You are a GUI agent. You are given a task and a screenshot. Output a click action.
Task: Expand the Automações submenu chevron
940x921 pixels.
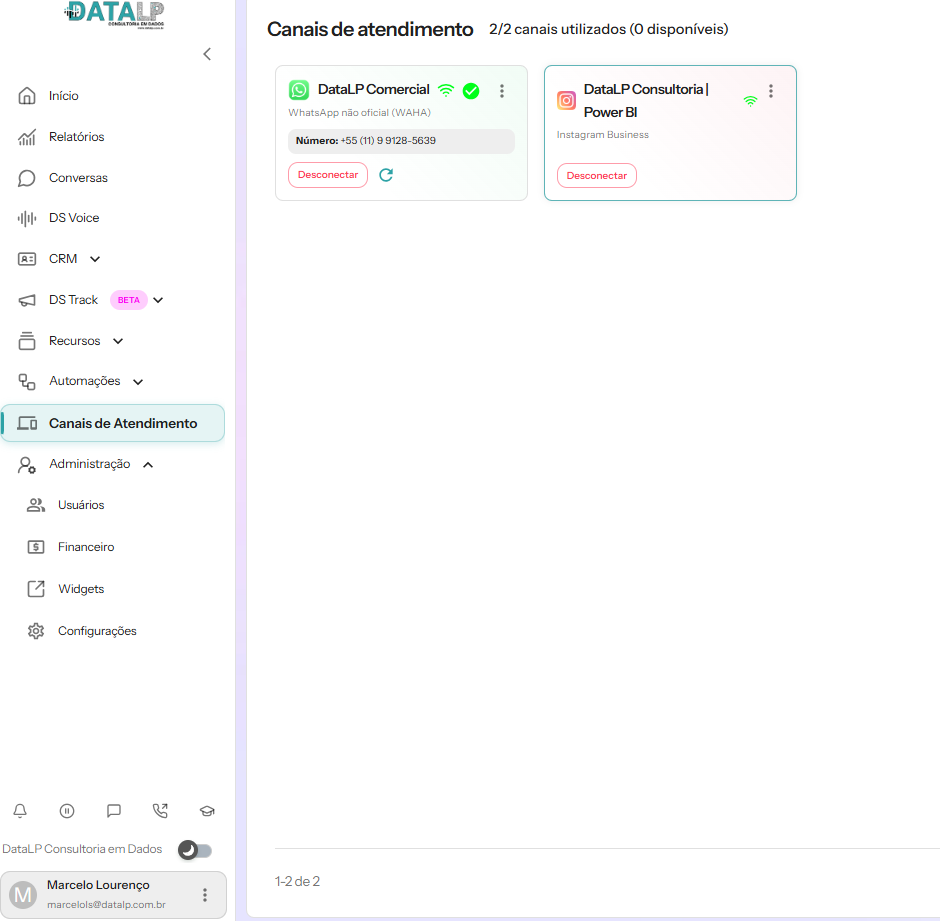(138, 382)
